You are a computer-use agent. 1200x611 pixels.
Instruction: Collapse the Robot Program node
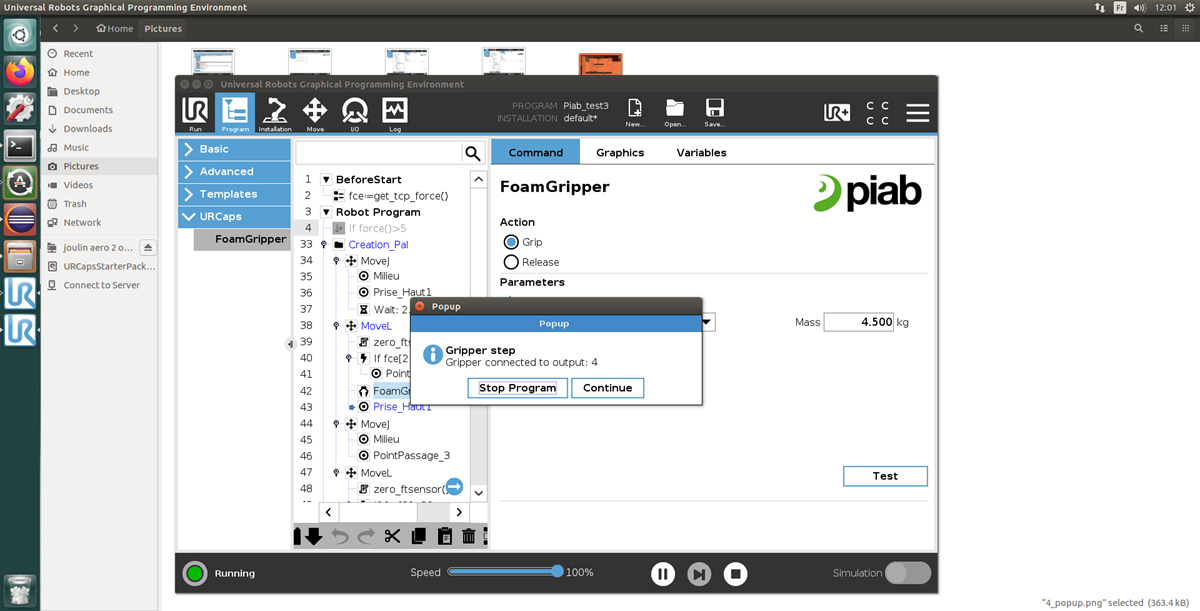click(326, 212)
